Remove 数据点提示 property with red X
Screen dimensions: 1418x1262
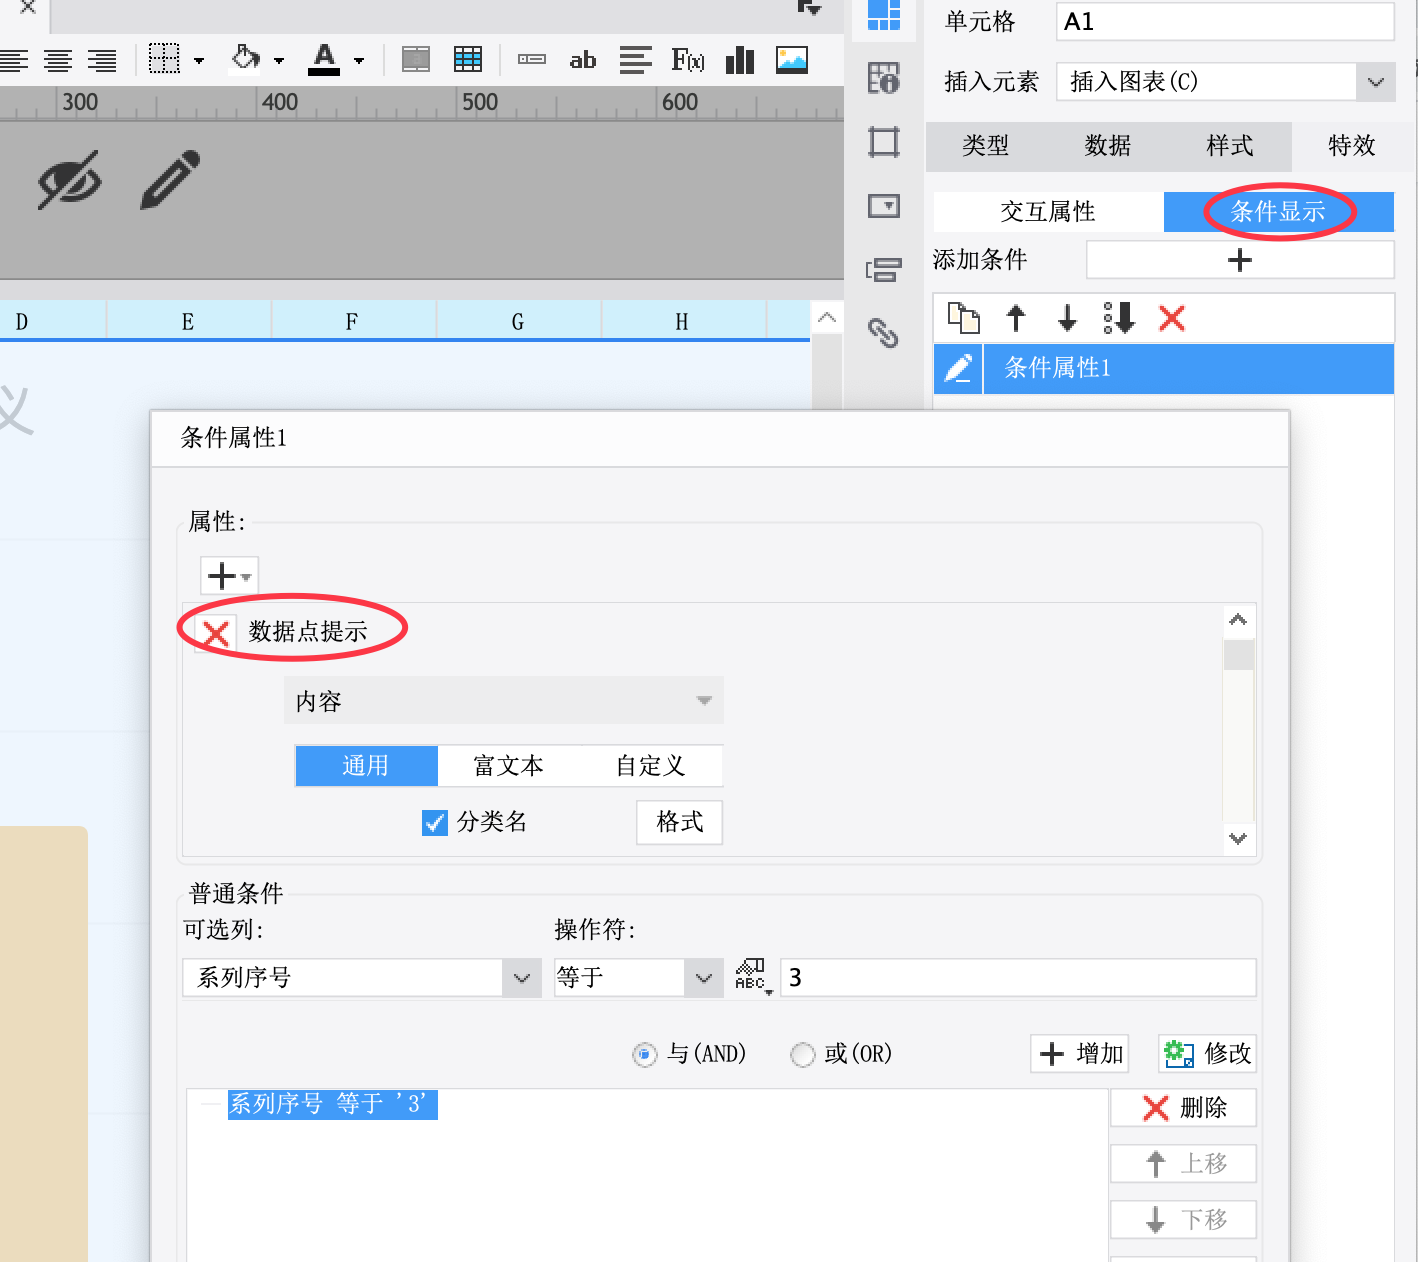(x=215, y=632)
